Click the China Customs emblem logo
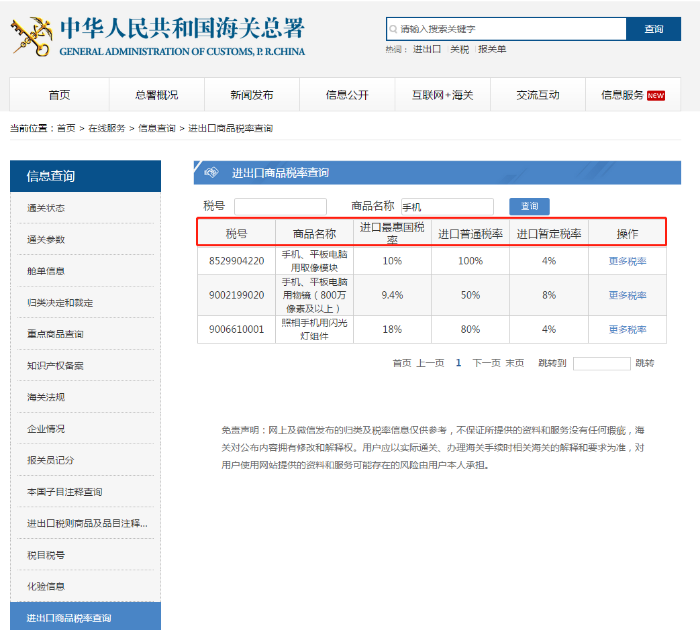The width and height of the screenshot is (700, 630). point(32,36)
